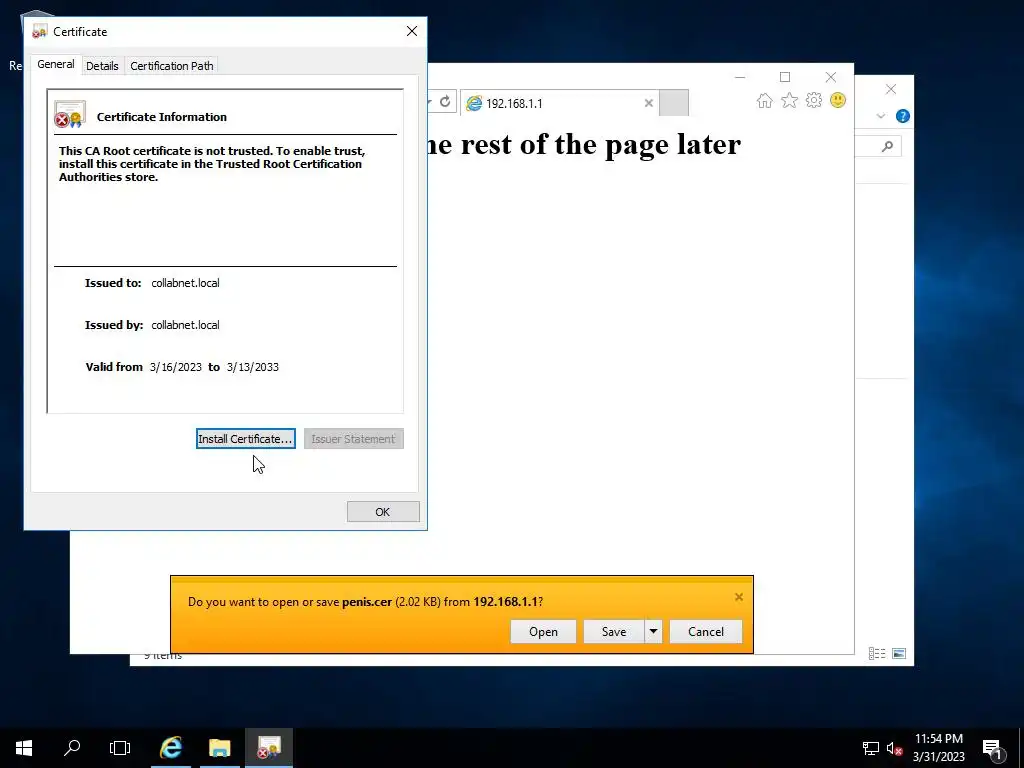Image resolution: width=1024 pixels, height=768 pixels.
Task: Go to Internet Explorer home page
Action: click(x=765, y=101)
